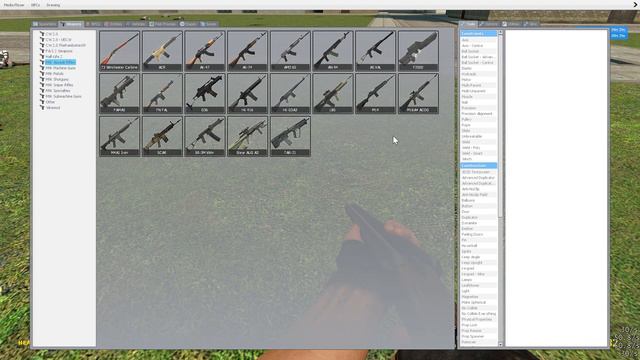Collapse the Construction tool category header
The width and height of the screenshot is (640, 360).
(x=479, y=166)
